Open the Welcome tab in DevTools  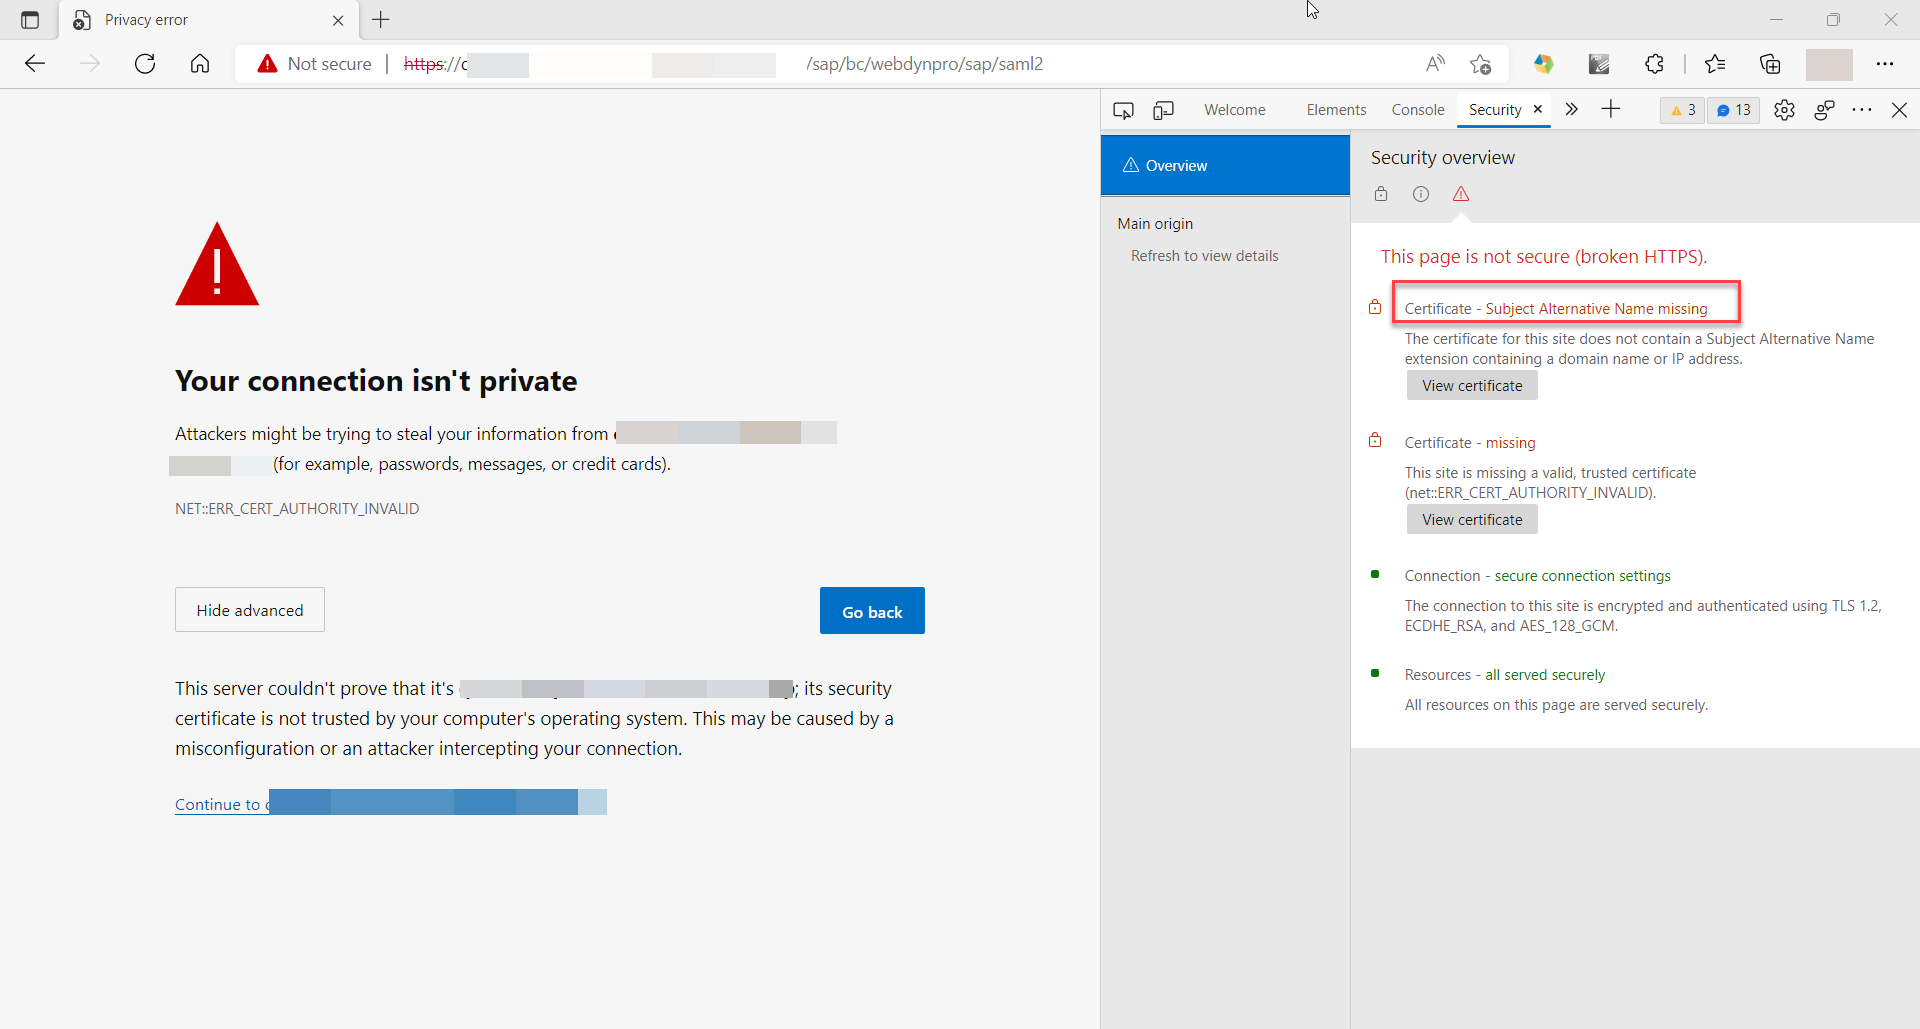(1234, 110)
